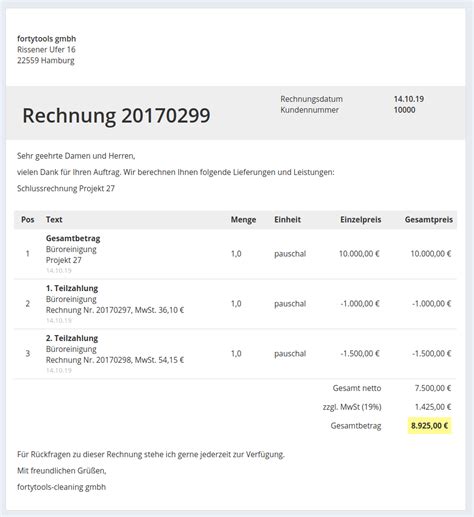
Task: Select the fortytools gmbh company name
Action: [47, 39]
